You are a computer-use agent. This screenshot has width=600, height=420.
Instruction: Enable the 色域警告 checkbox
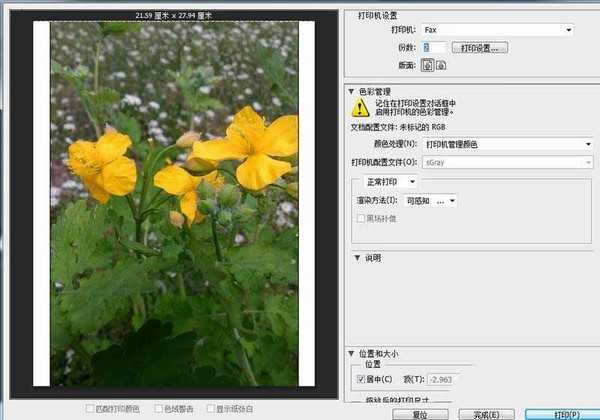(158, 409)
